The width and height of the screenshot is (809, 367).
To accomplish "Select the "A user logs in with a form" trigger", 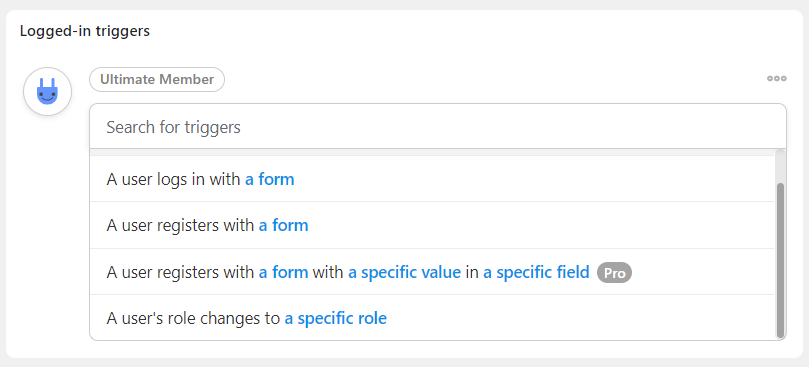I will [x=432, y=179].
